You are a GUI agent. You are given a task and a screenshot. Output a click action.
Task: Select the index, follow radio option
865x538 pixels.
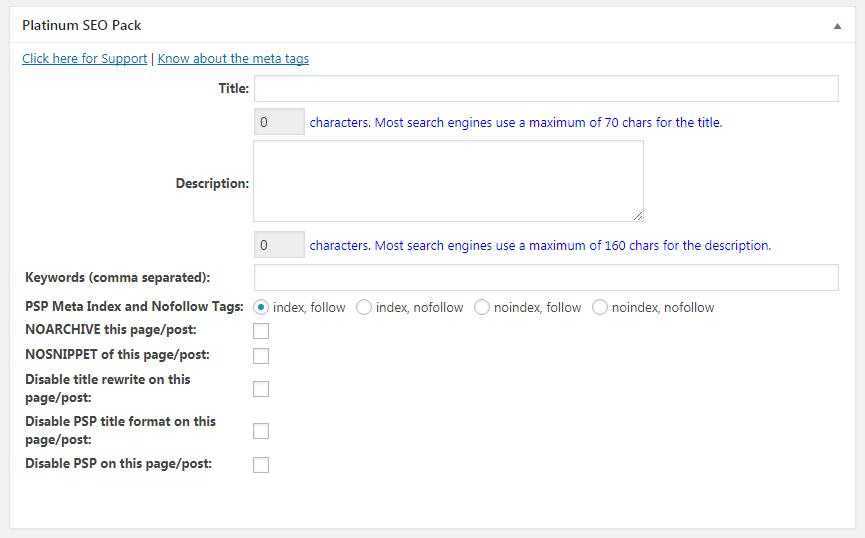(x=262, y=308)
